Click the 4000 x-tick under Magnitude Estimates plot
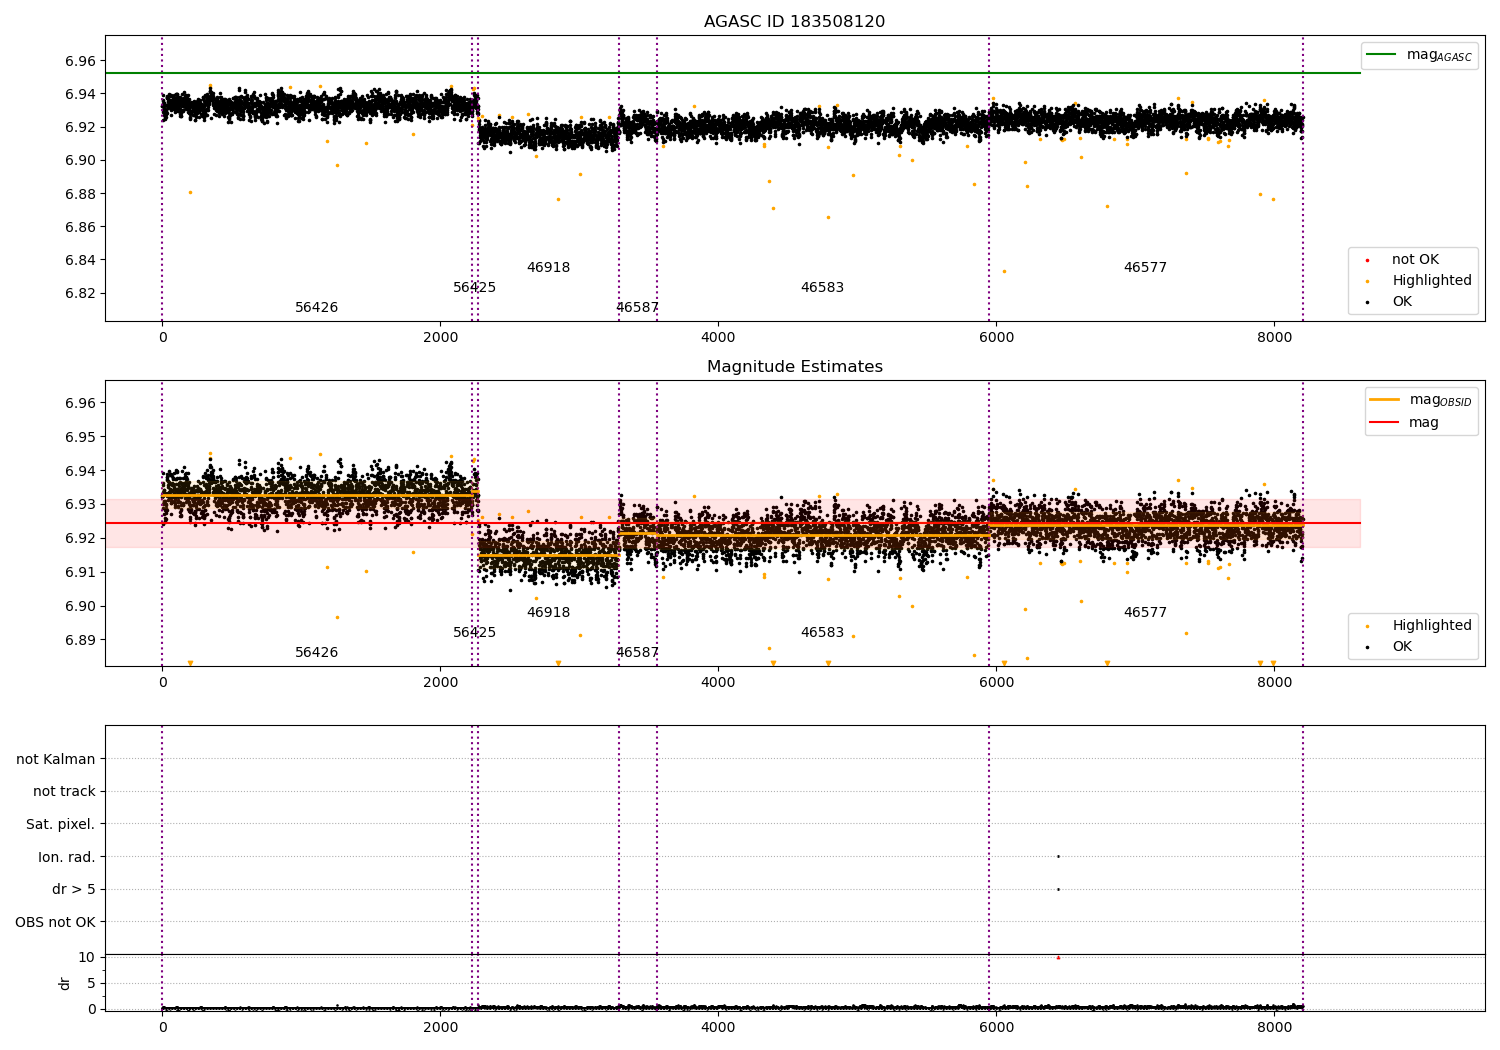 tap(718, 683)
